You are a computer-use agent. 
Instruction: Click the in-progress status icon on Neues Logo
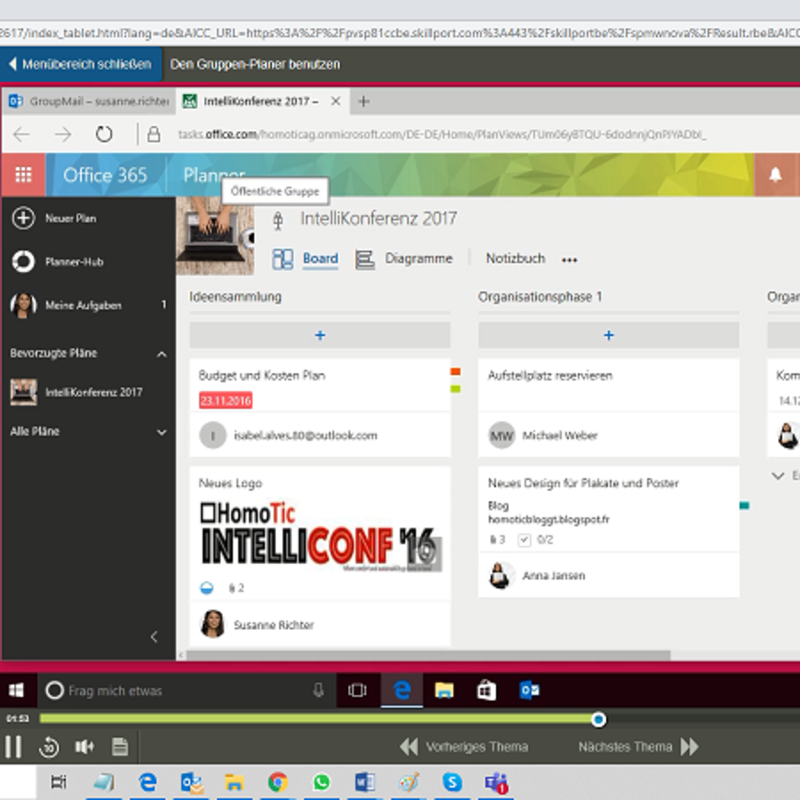[207, 588]
